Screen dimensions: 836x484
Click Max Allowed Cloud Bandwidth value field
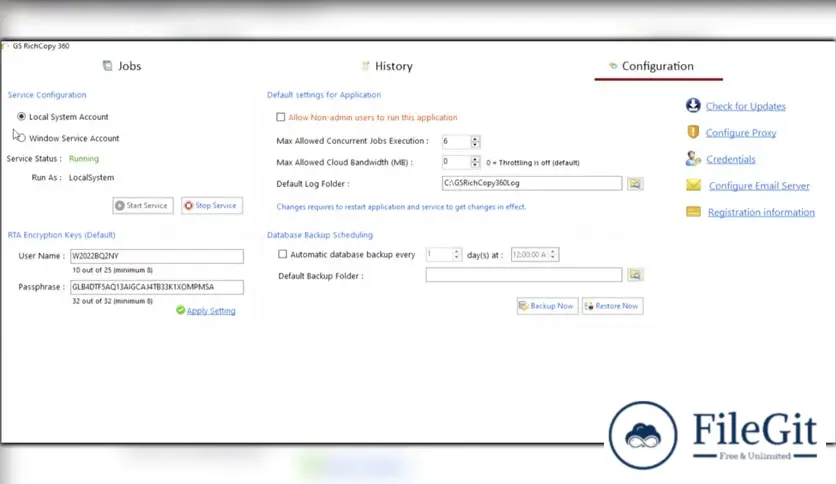[x=456, y=162]
